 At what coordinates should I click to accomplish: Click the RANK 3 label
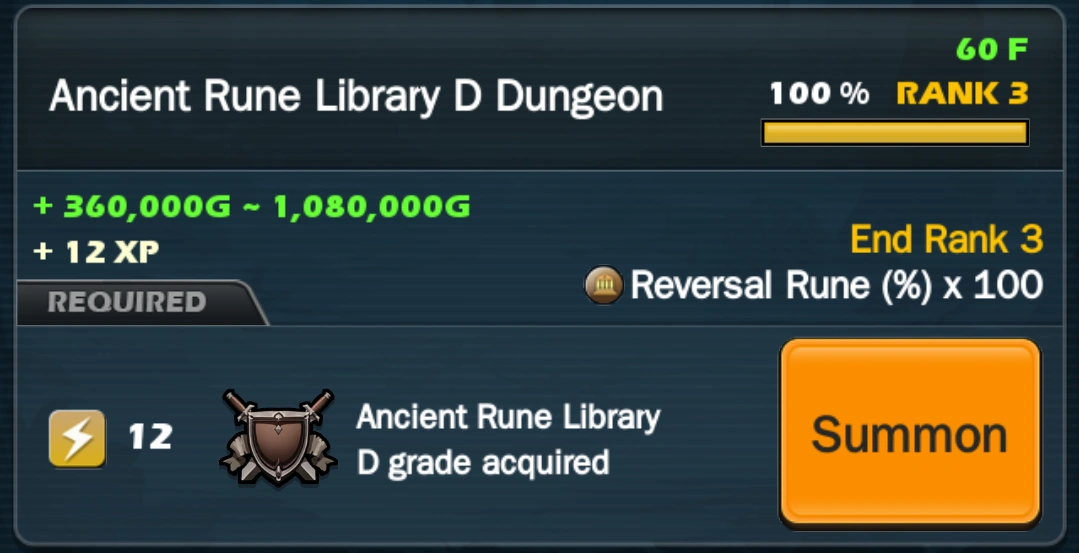pyautogui.click(x=962, y=93)
